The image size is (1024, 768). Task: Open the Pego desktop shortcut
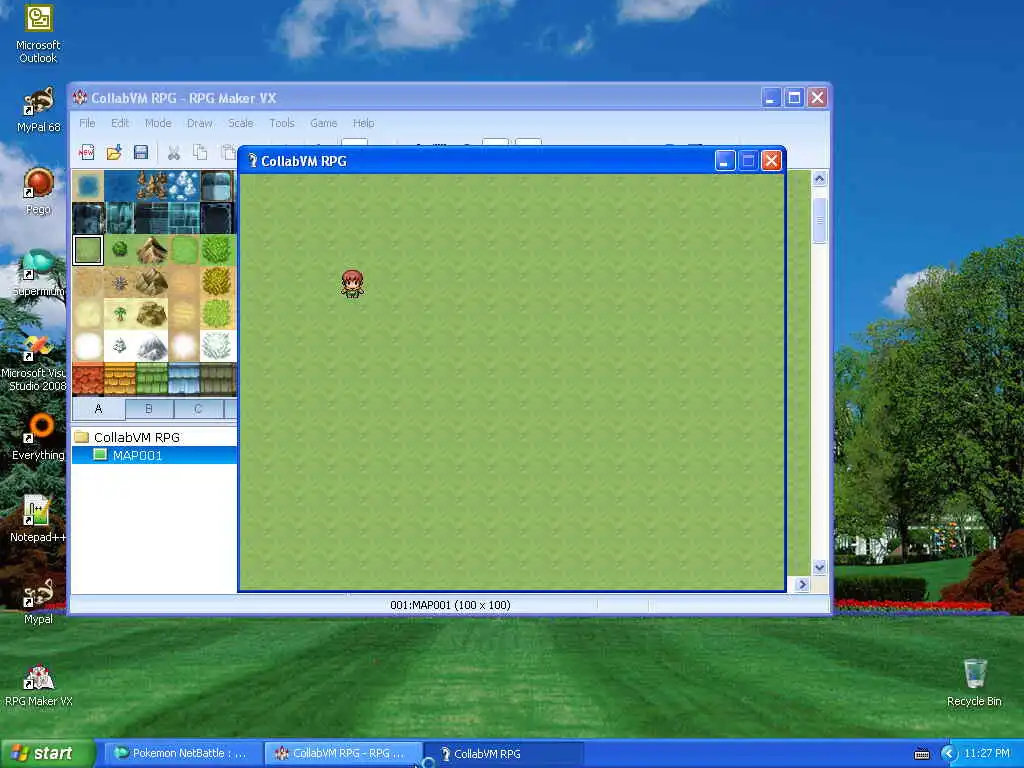point(38,191)
